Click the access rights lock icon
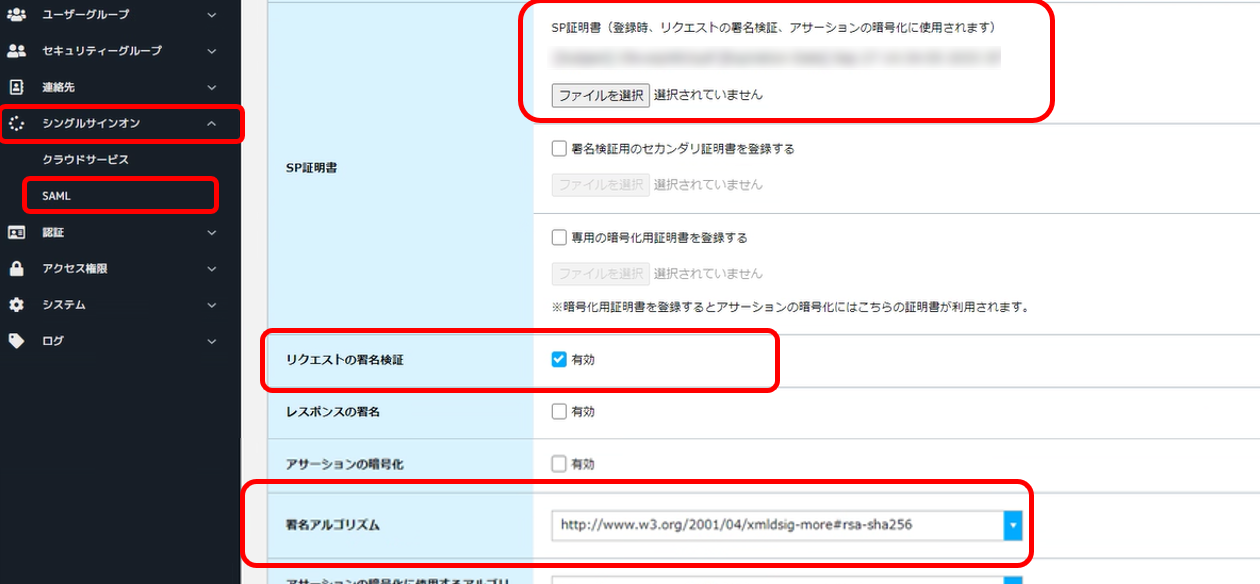The width and height of the screenshot is (1260, 584). click(16, 269)
